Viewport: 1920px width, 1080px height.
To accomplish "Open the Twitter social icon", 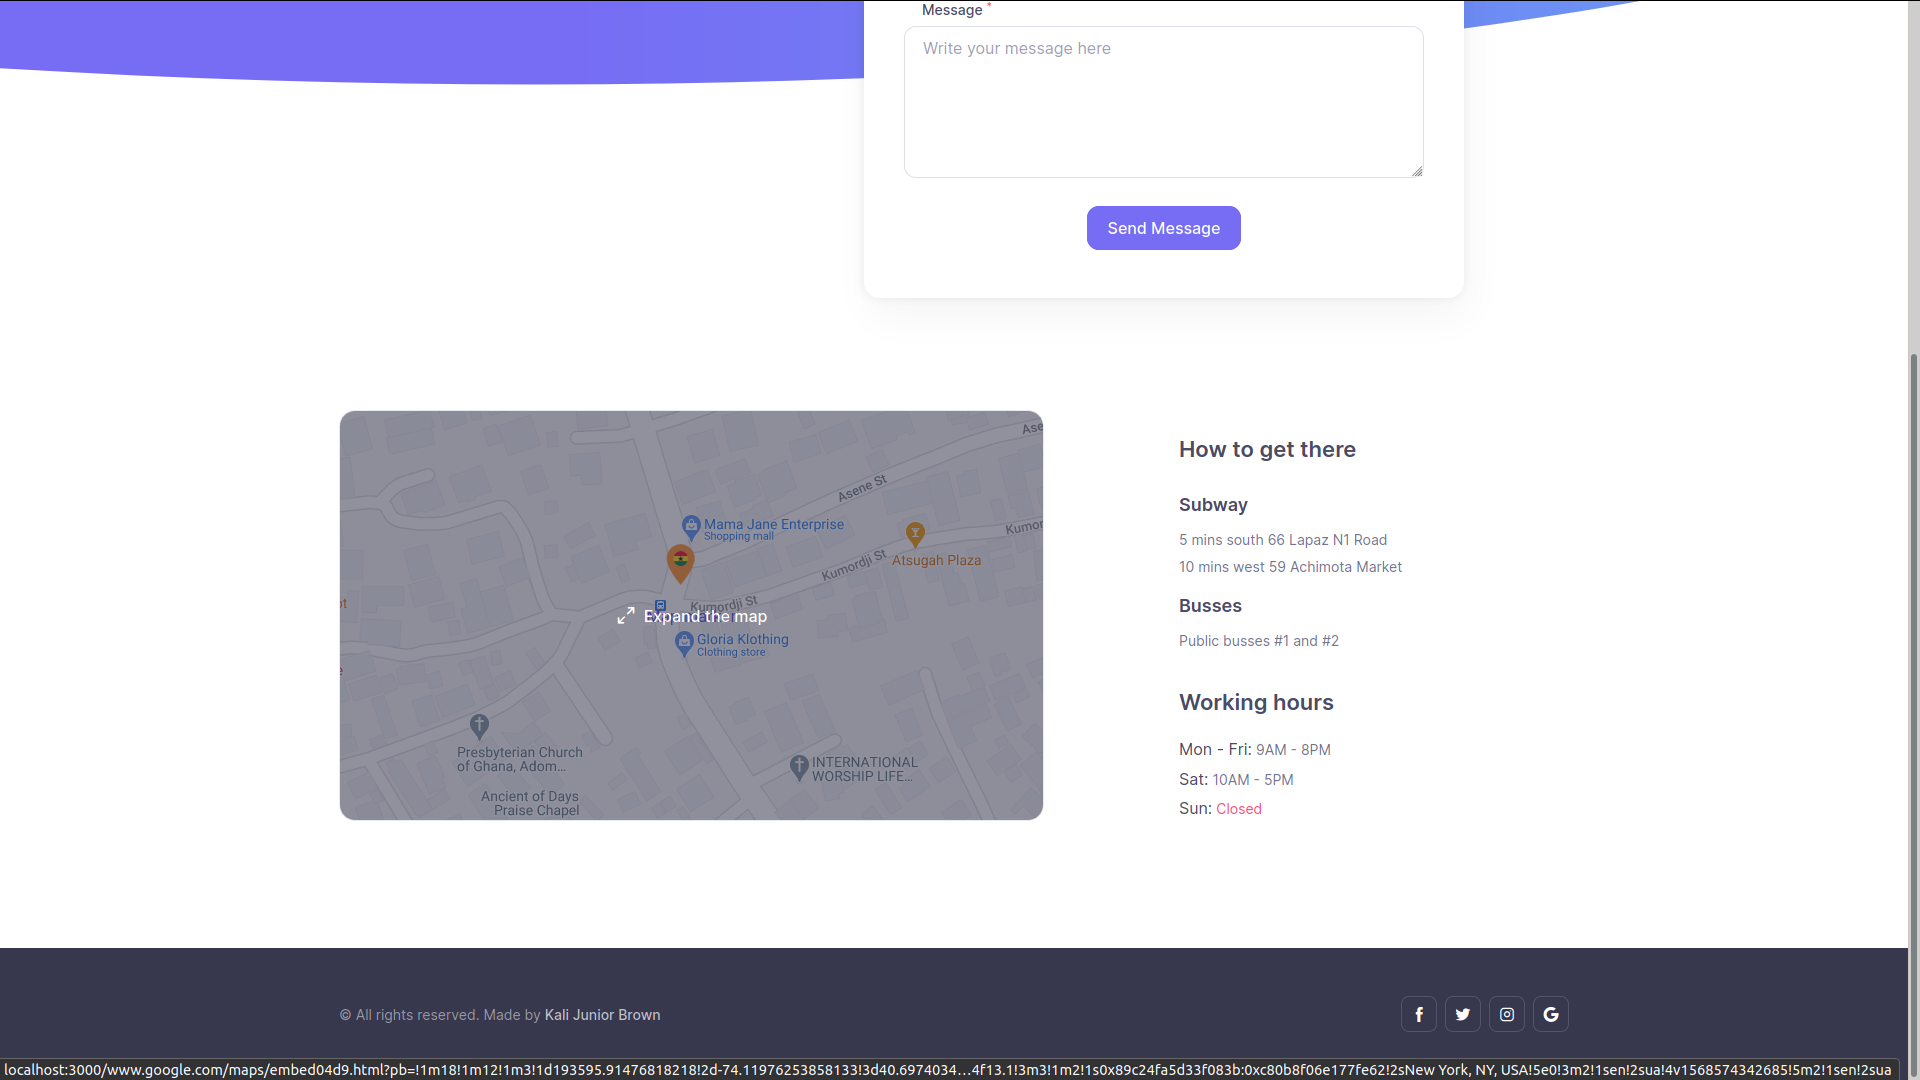I will click(1462, 1014).
